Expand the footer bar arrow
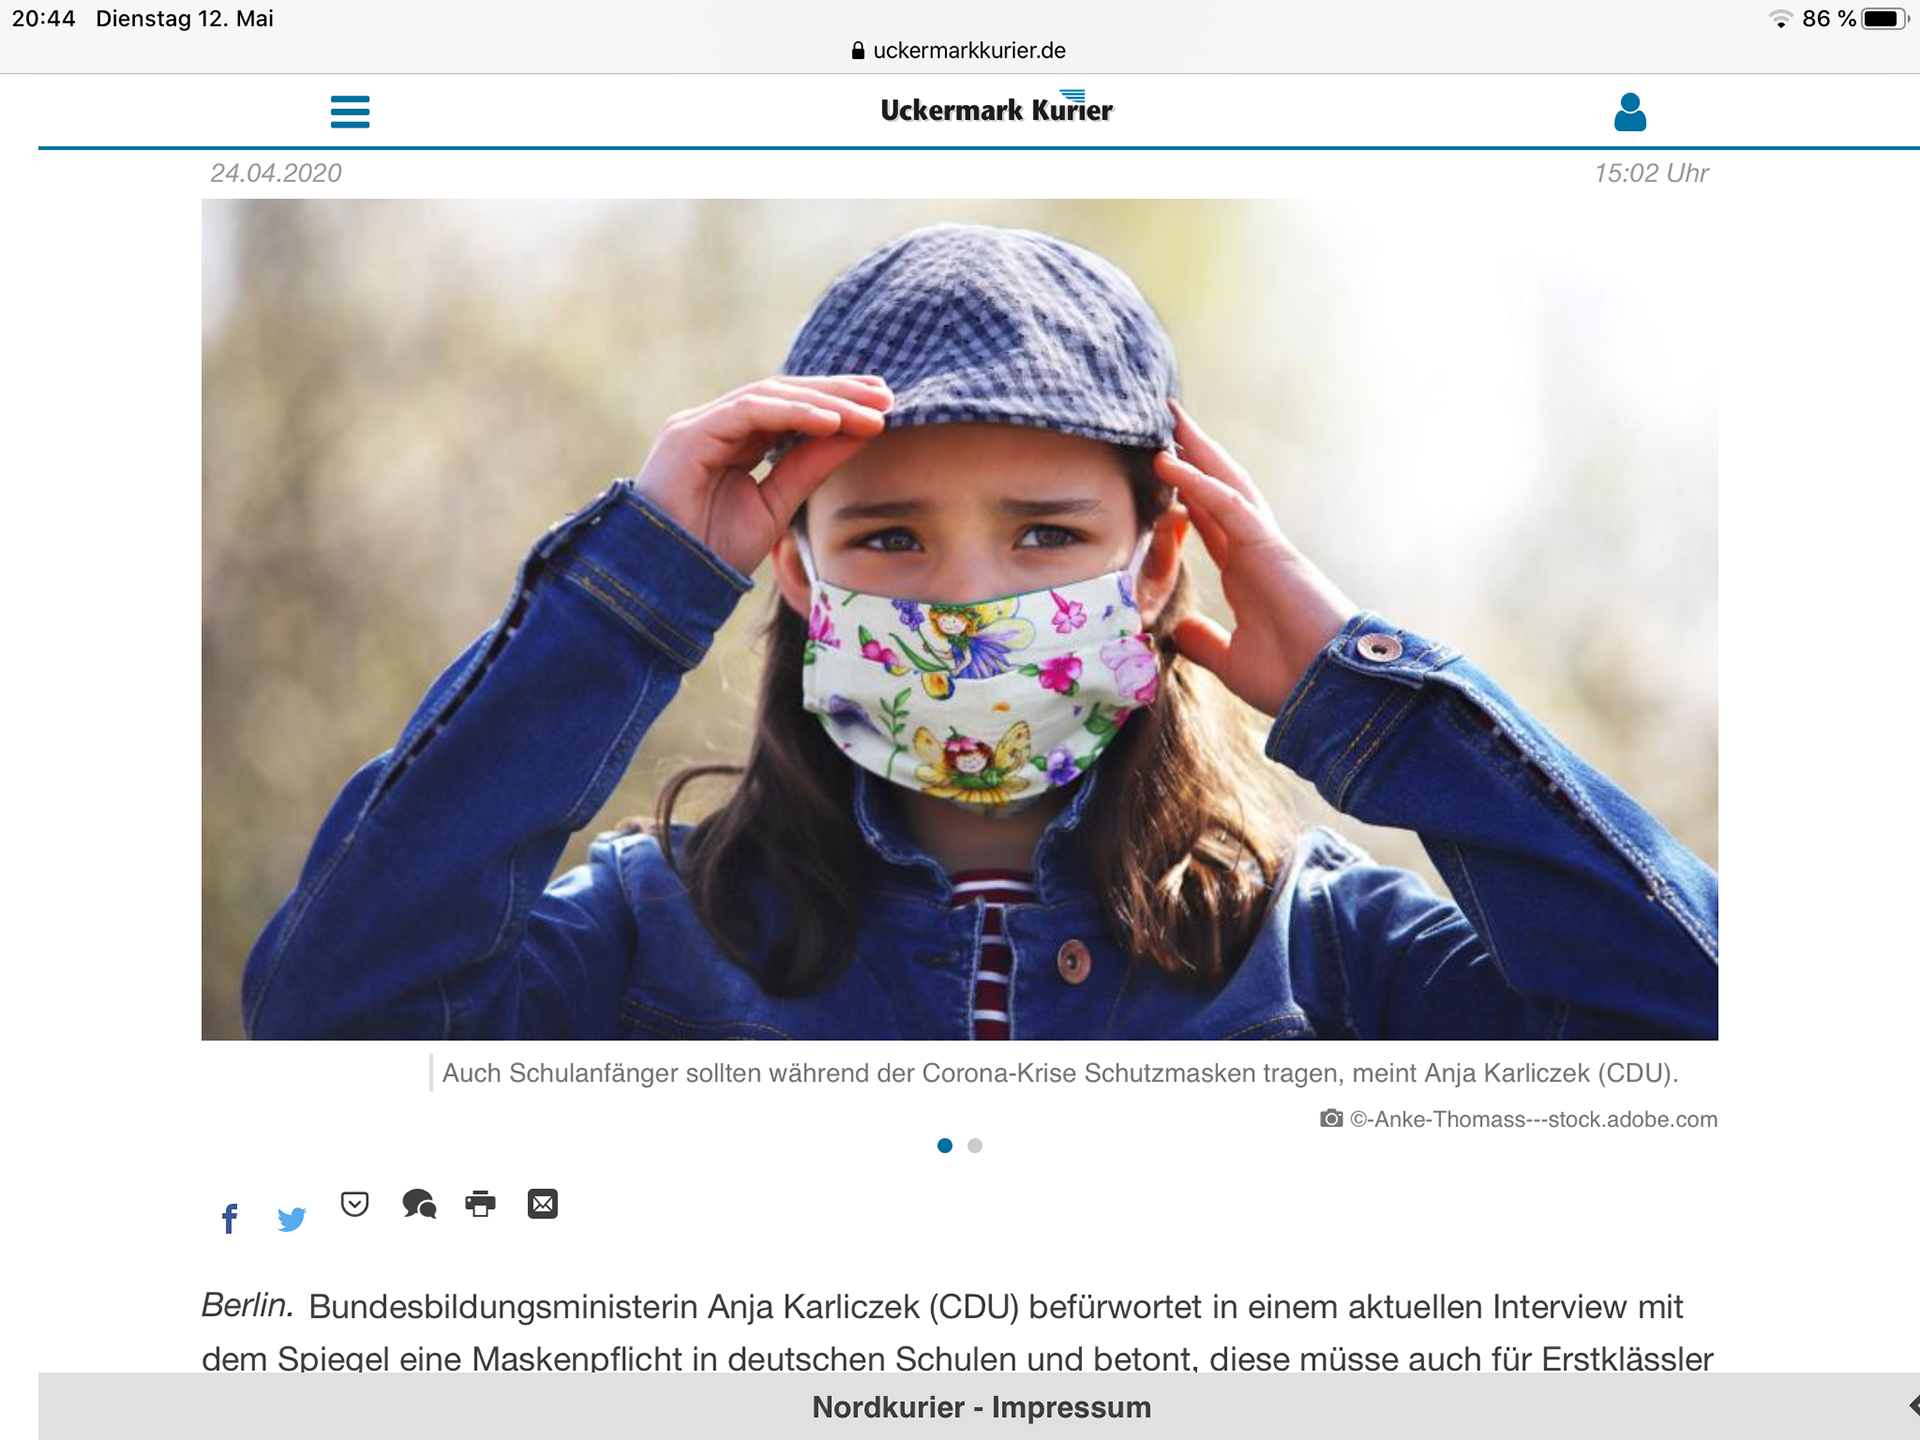This screenshot has height=1440, width=1920. (x=1913, y=1406)
